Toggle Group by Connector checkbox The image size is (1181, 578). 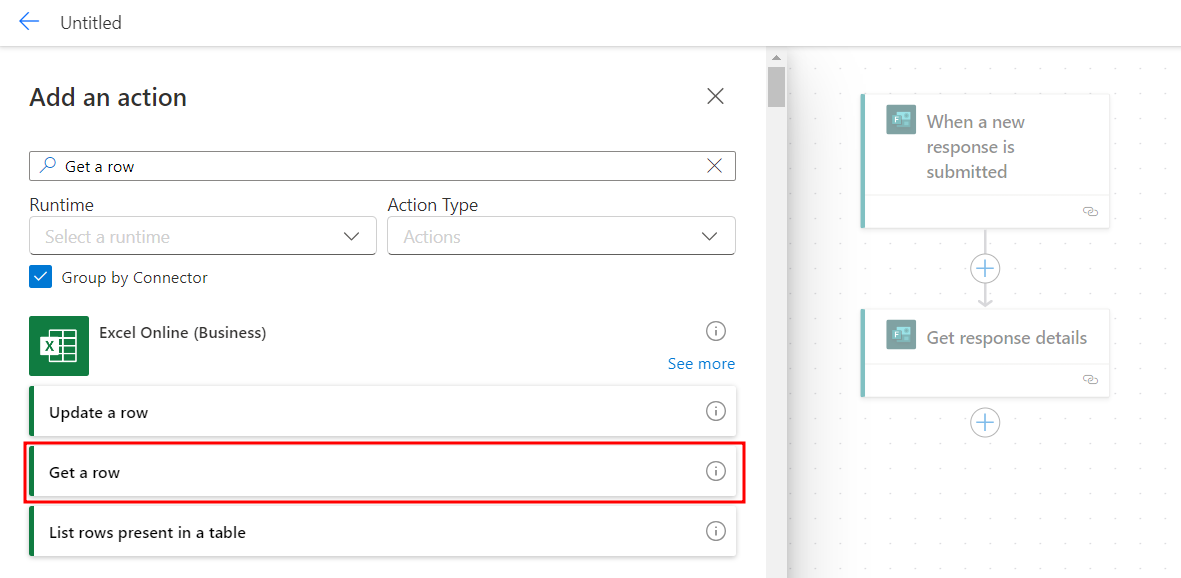41,277
